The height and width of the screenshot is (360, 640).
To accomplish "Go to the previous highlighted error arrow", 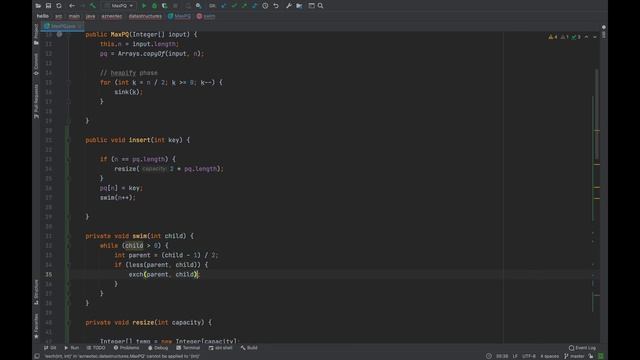I will 587,37.
